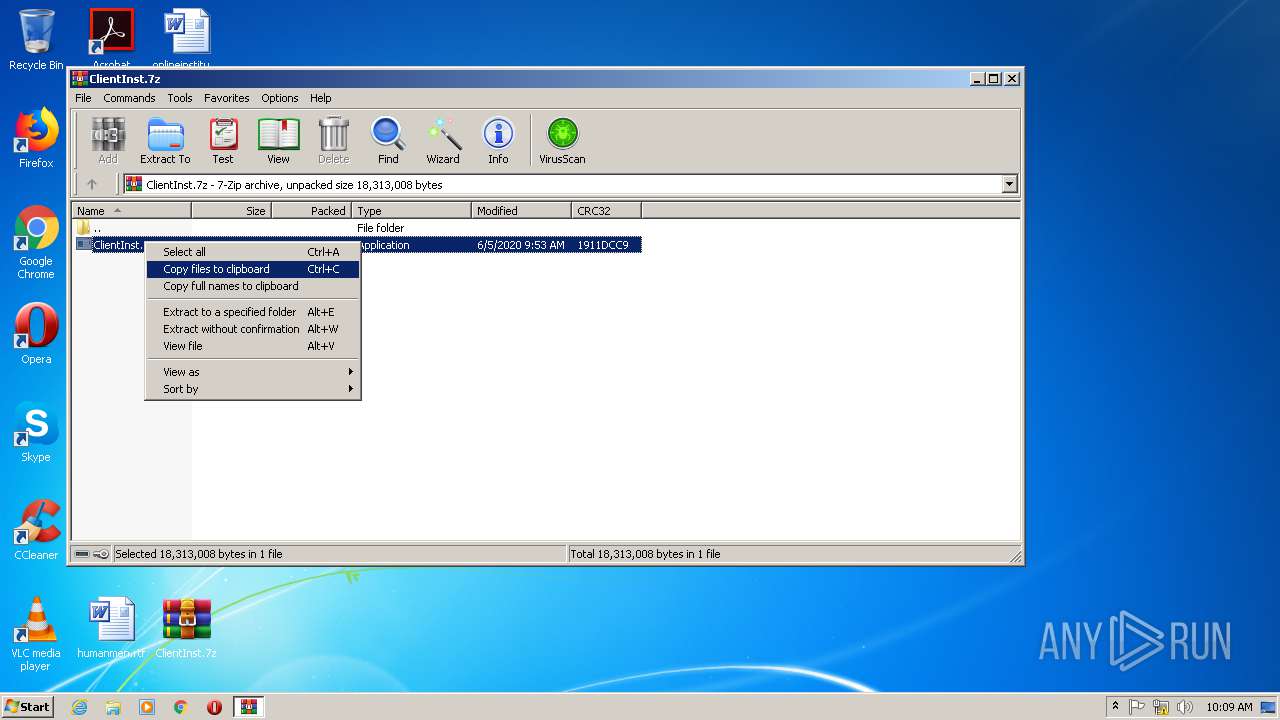Screen dimensions: 1280x720
Task: Click the Start button
Action: point(28,707)
